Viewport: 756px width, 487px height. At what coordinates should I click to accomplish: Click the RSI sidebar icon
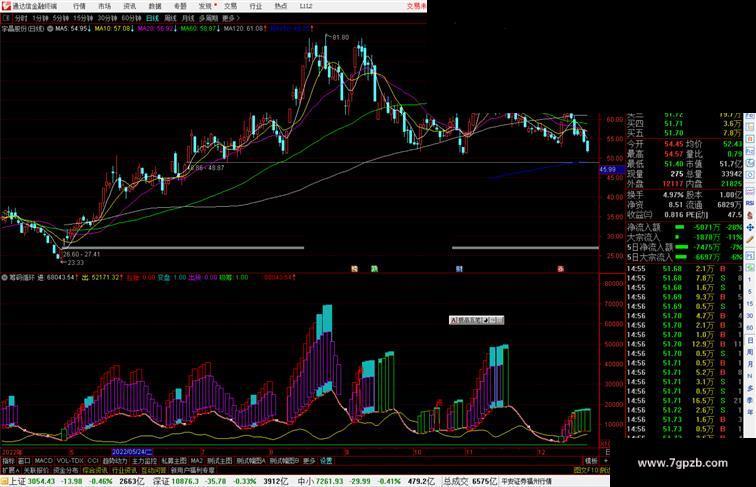coord(750,203)
